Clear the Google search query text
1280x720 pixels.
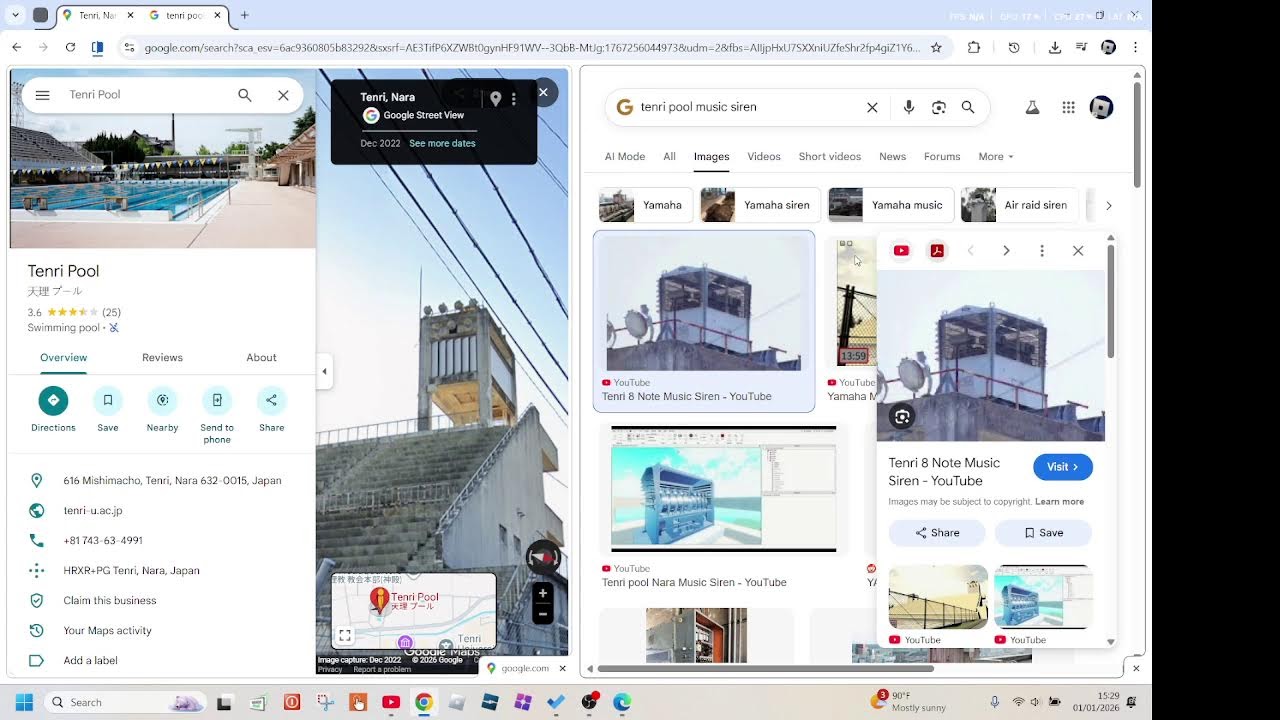[872, 107]
